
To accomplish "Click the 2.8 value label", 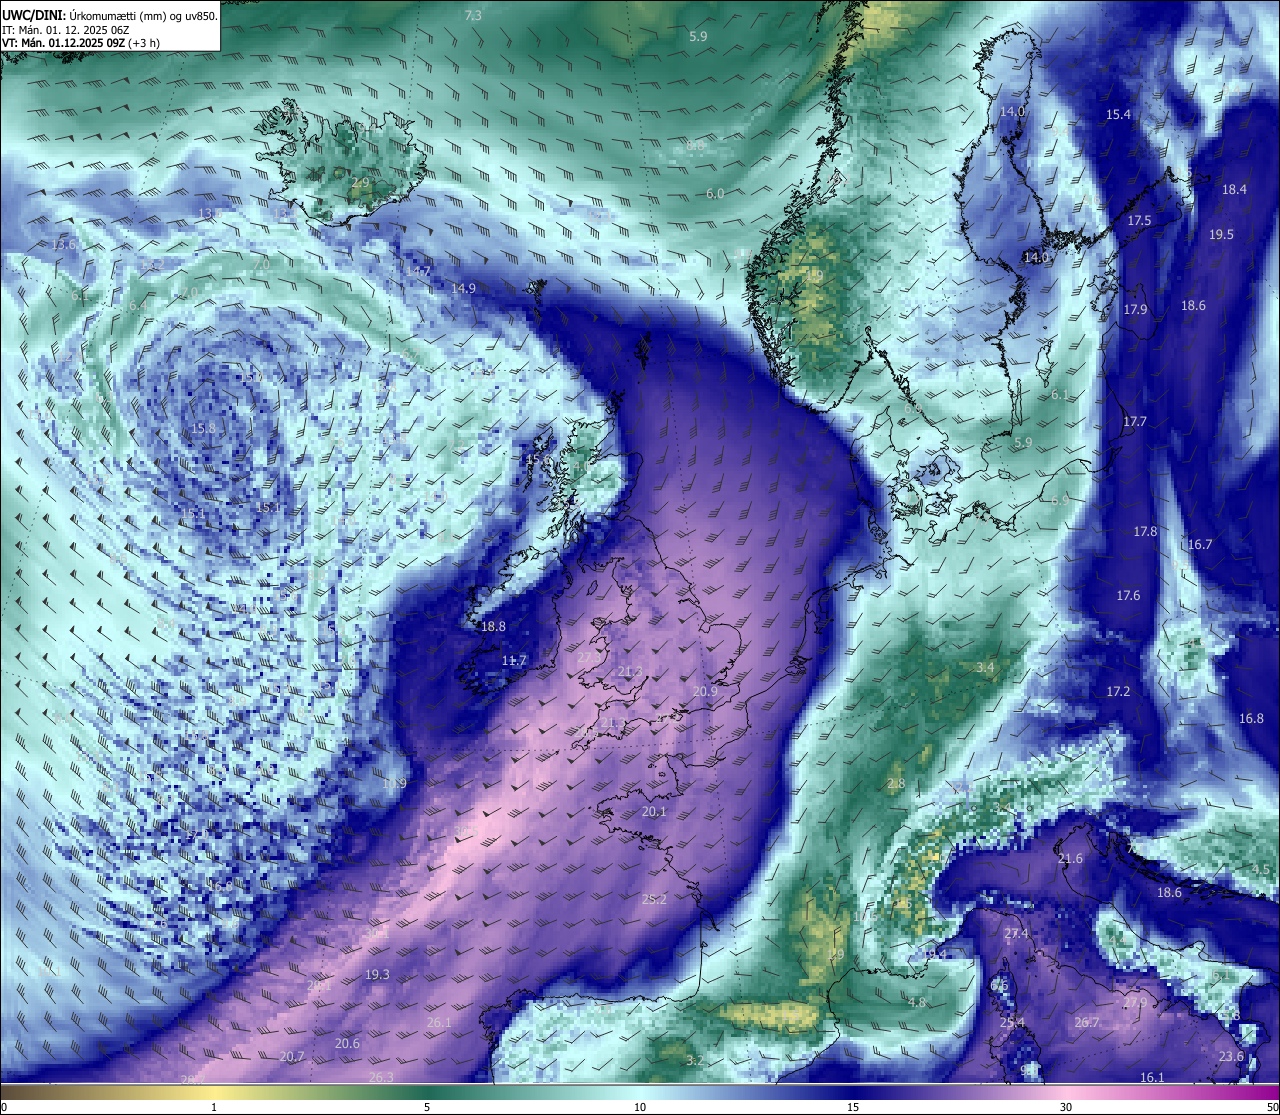I will (896, 784).
